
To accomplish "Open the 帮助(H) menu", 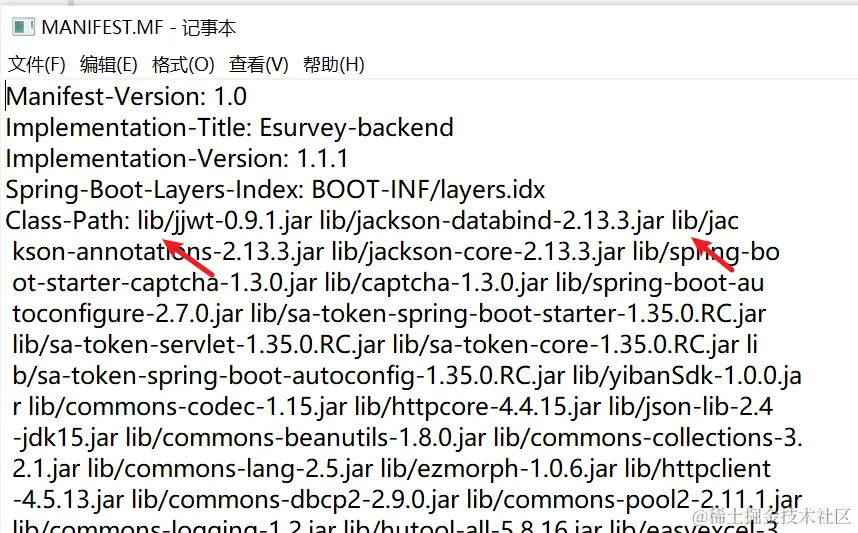I will (334, 65).
